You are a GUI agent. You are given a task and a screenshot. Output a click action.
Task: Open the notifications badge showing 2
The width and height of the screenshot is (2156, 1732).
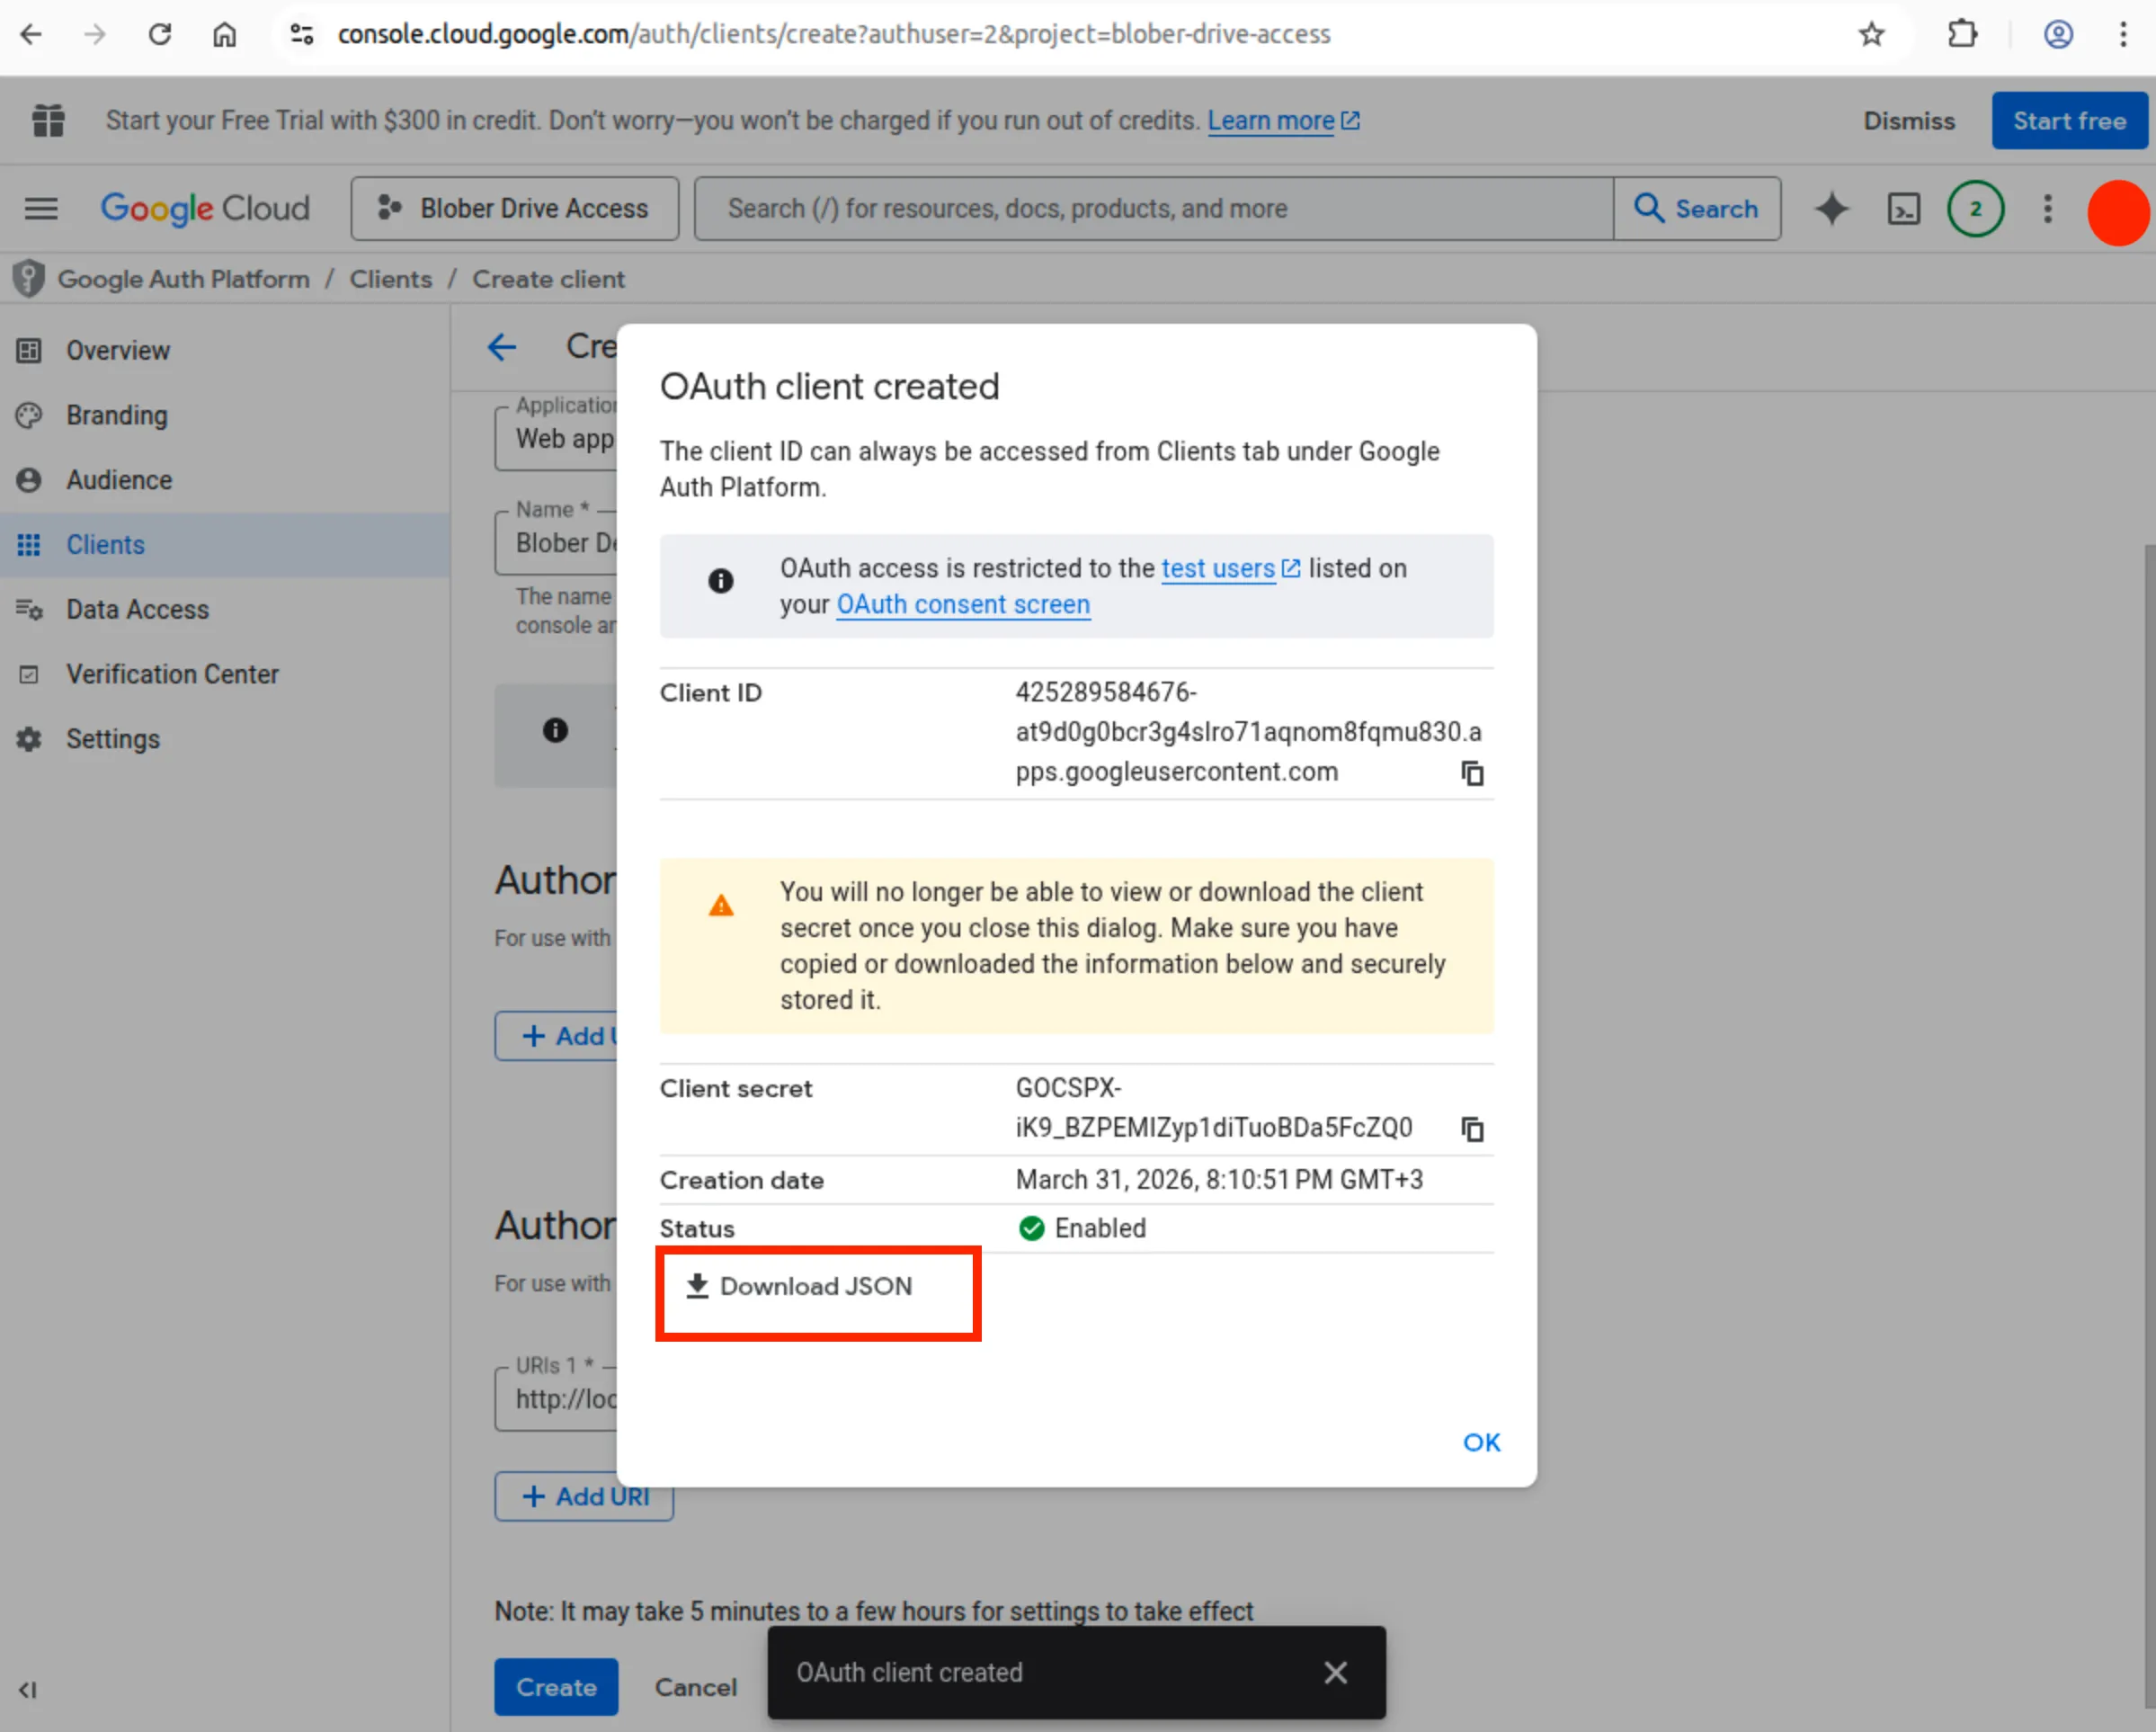[1975, 209]
